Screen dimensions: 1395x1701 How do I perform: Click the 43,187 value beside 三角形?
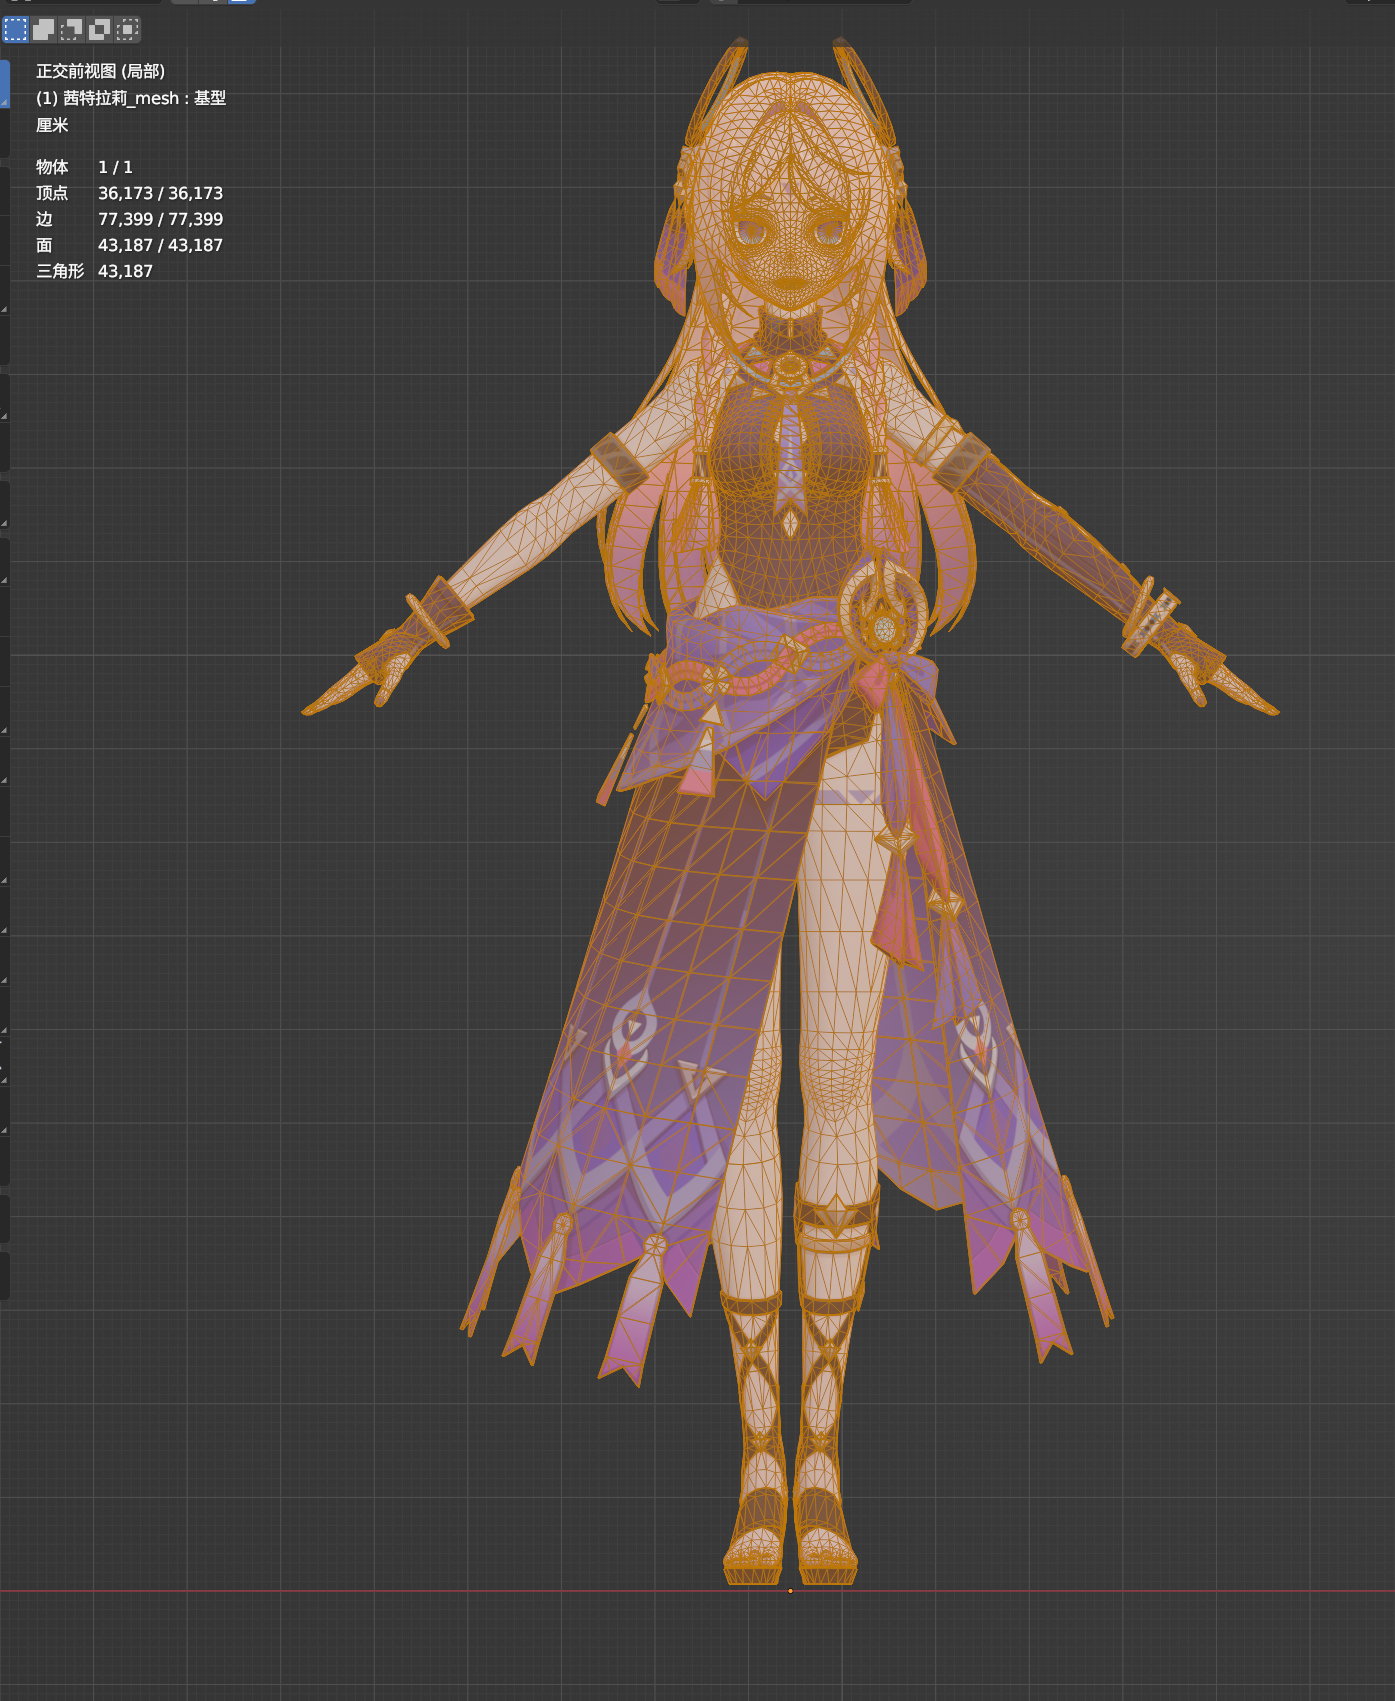[x=125, y=271]
